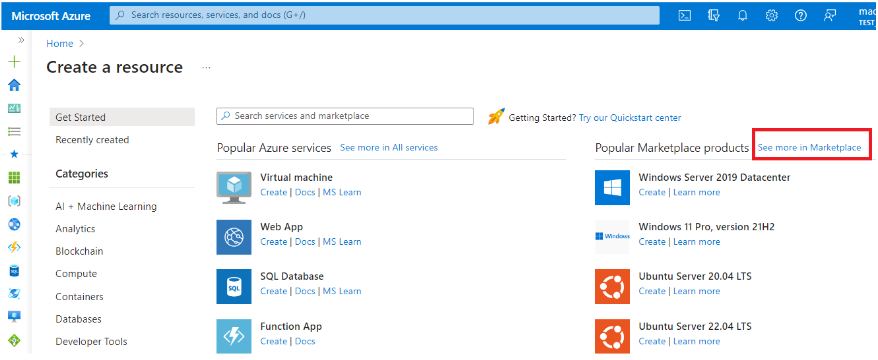Open the ellipsis menu beside Create a resource
The image size is (878, 360).
tap(207, 68)
